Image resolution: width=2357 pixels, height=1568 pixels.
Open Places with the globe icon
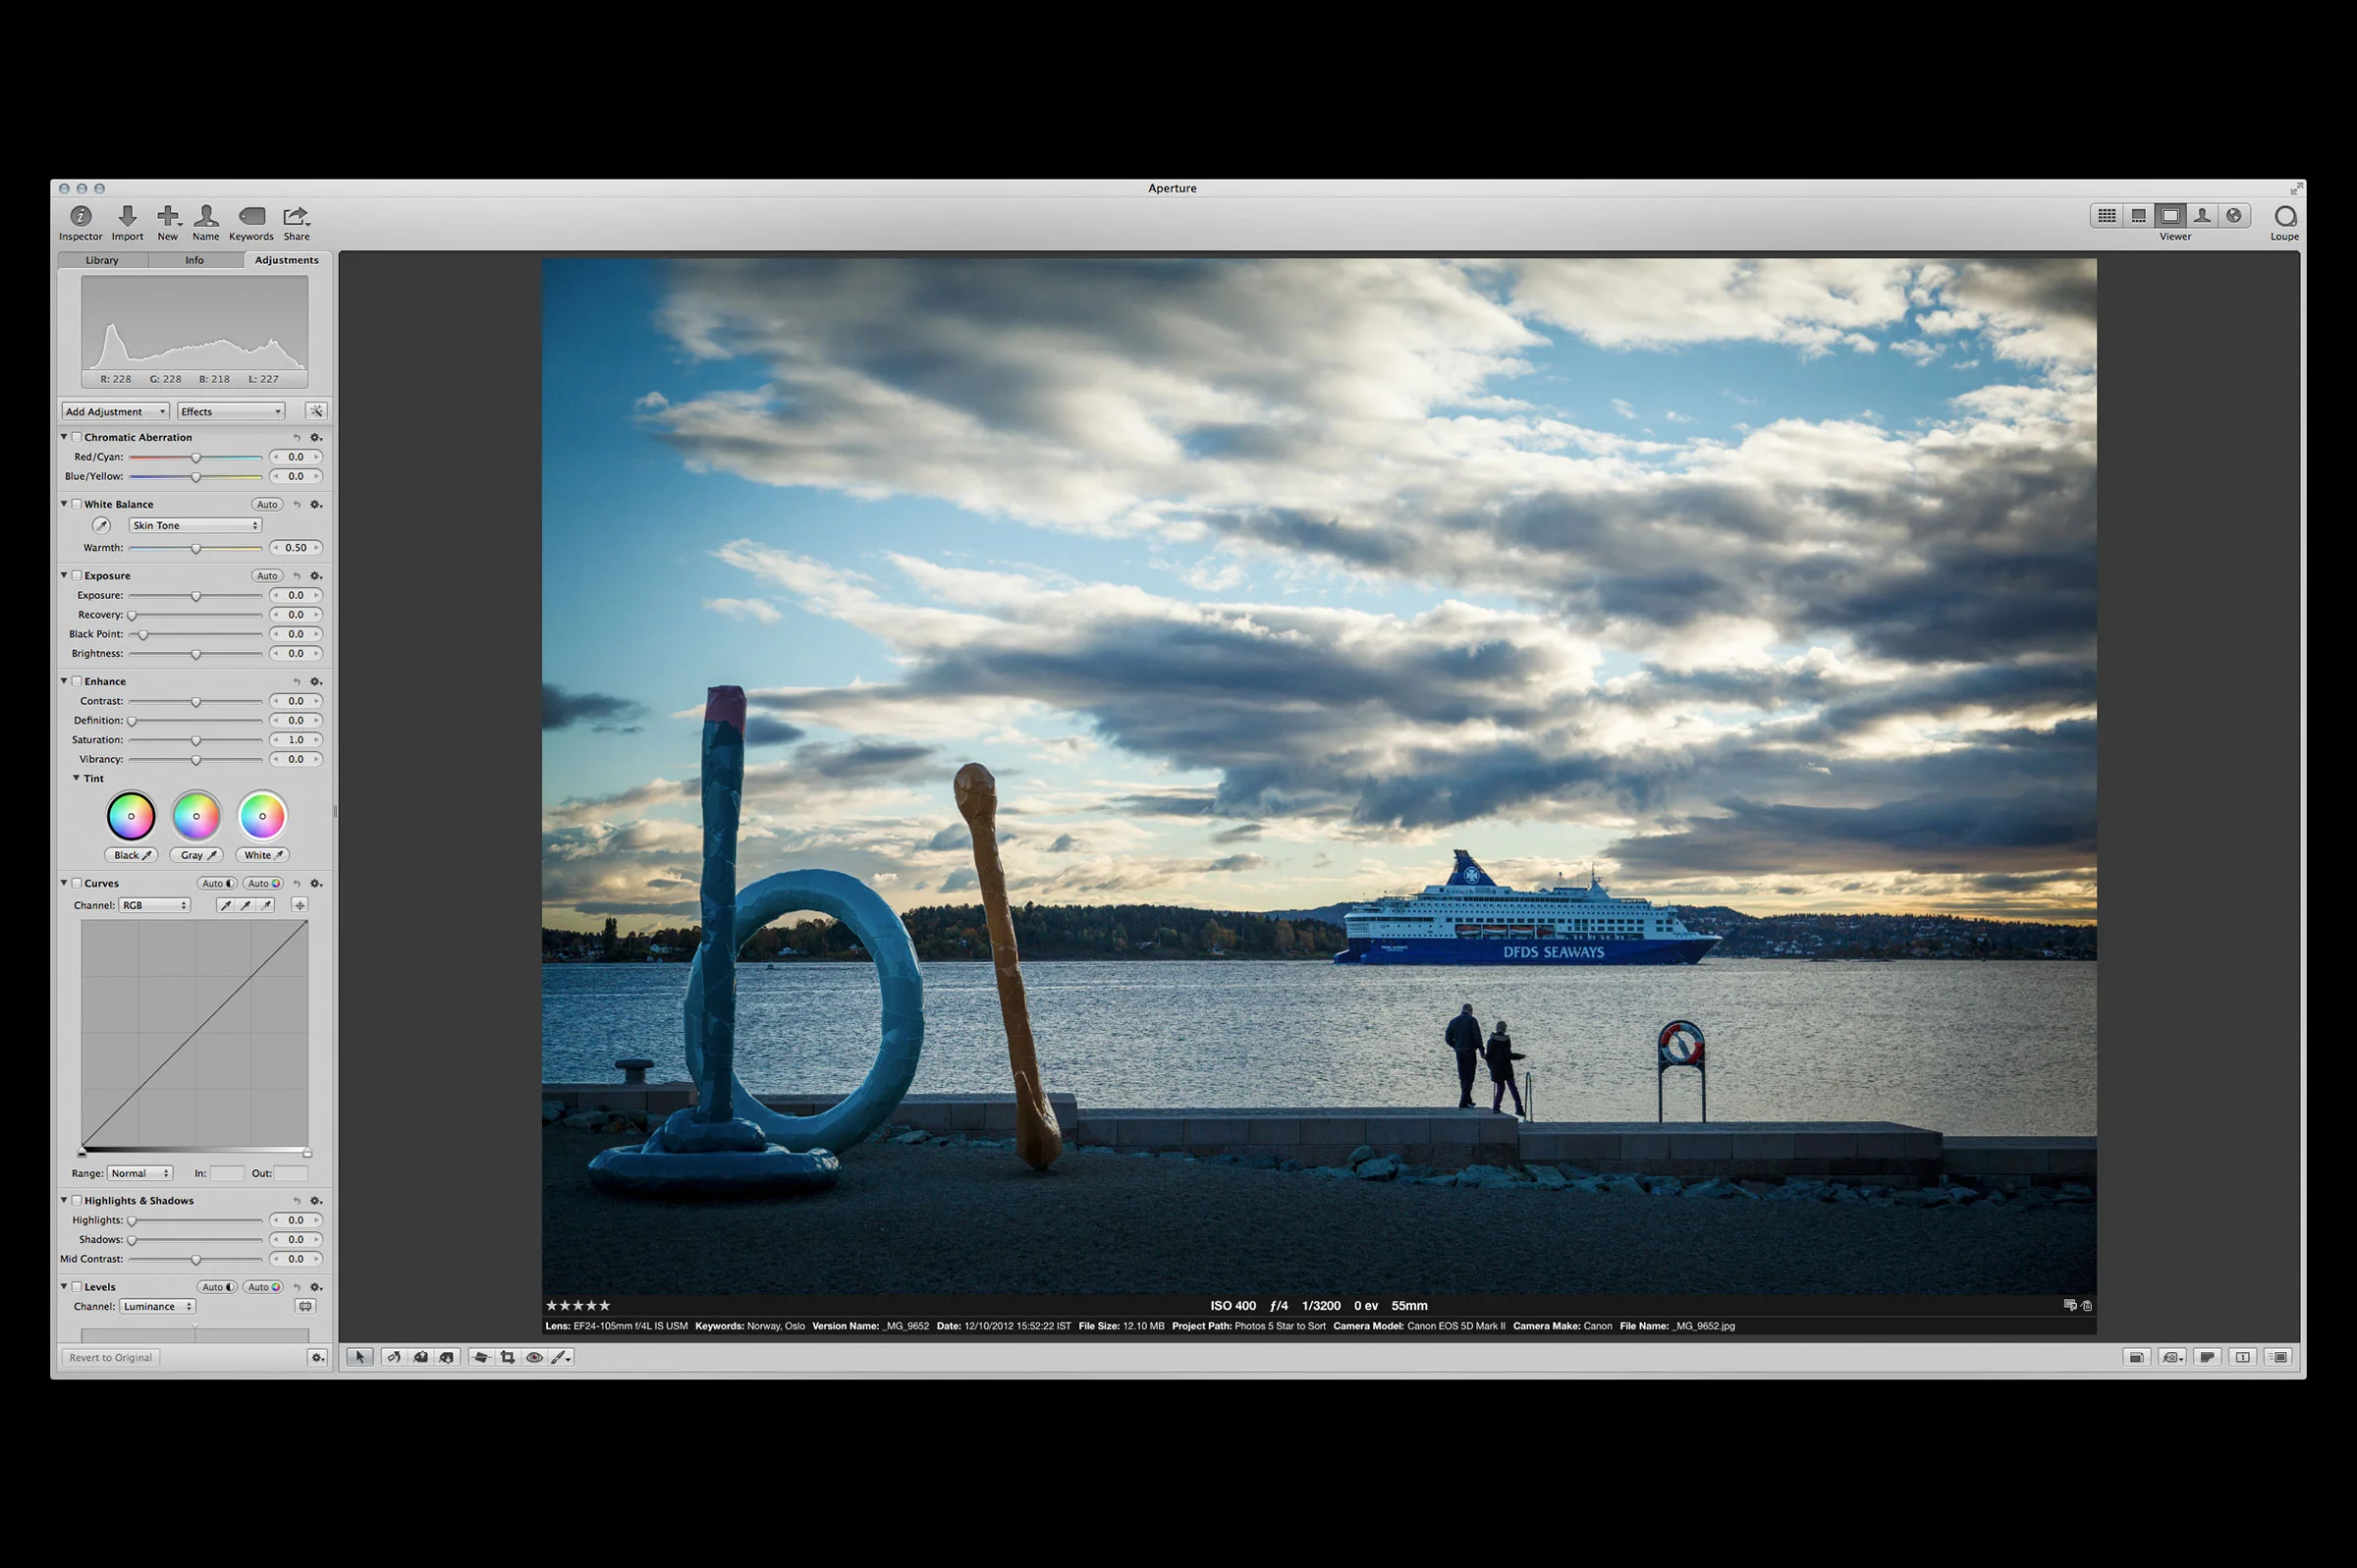(2234, 215)
